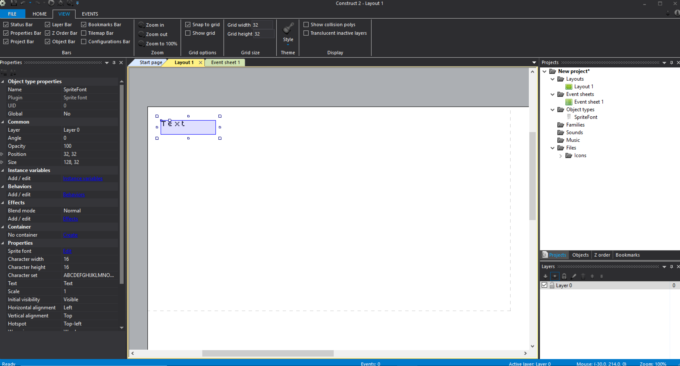Click the lock layer toolbar icon
Image resolution: width=680 pixels, height=366 pixels.
564,276
